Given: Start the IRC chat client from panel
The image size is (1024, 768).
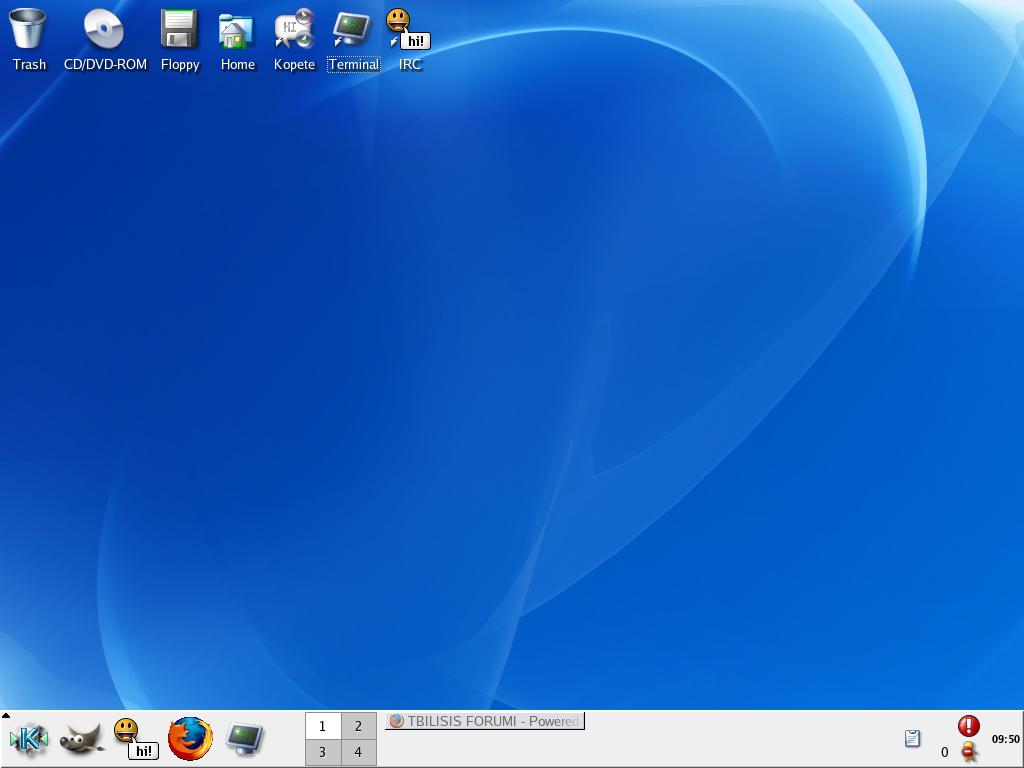Looking at the screenshot, I should (x=134, y=740).
